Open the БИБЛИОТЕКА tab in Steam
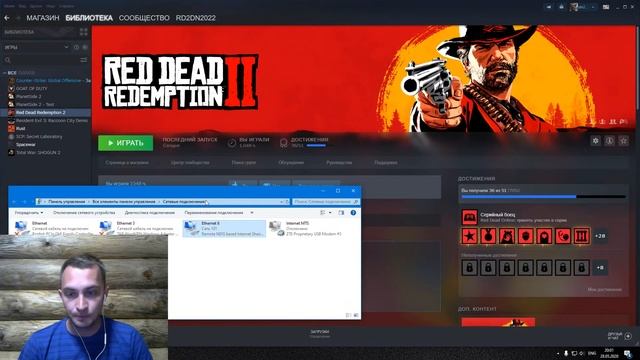Screen dimensions: 640x360 89,18
